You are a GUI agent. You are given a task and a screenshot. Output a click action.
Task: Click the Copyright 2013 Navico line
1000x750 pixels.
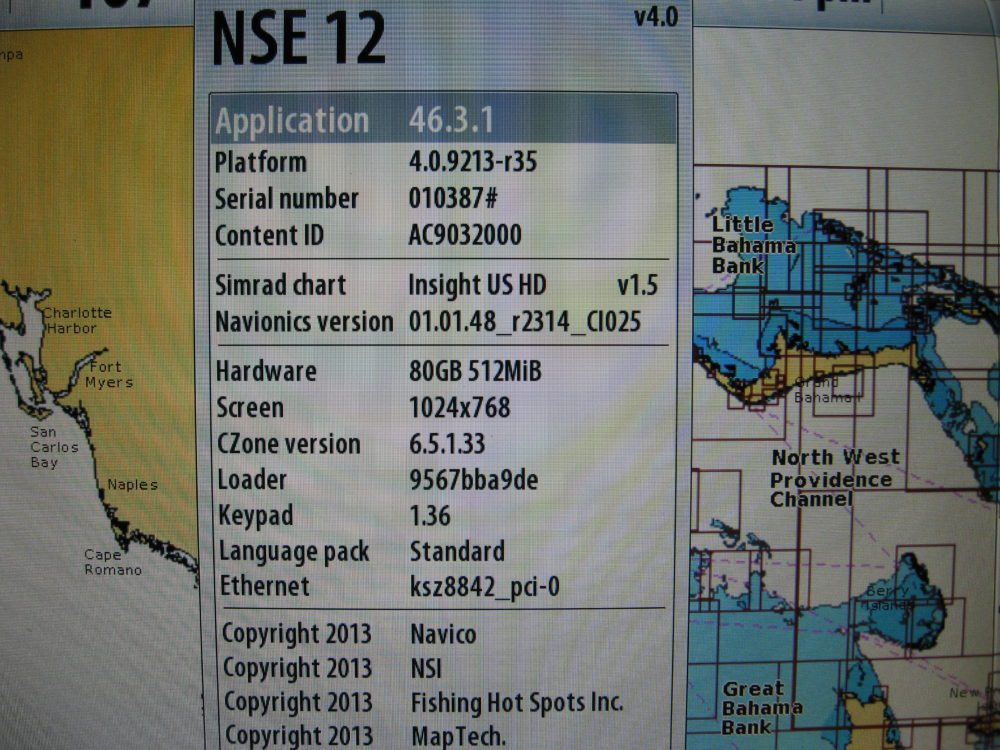point(349,634)
